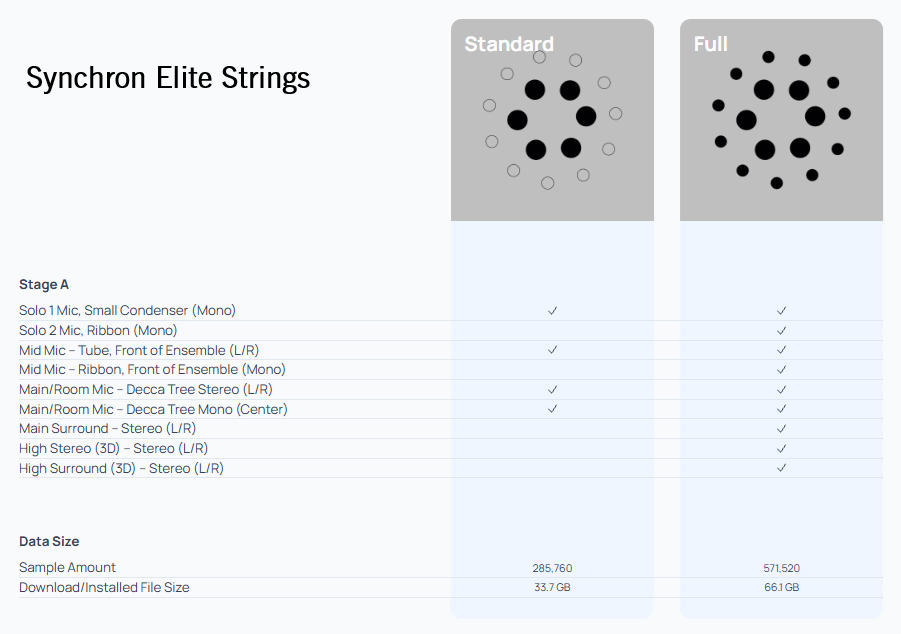This screenshot has width=901, height=634.
Task: Click the Stage A section heading
Action: point(44,285)
